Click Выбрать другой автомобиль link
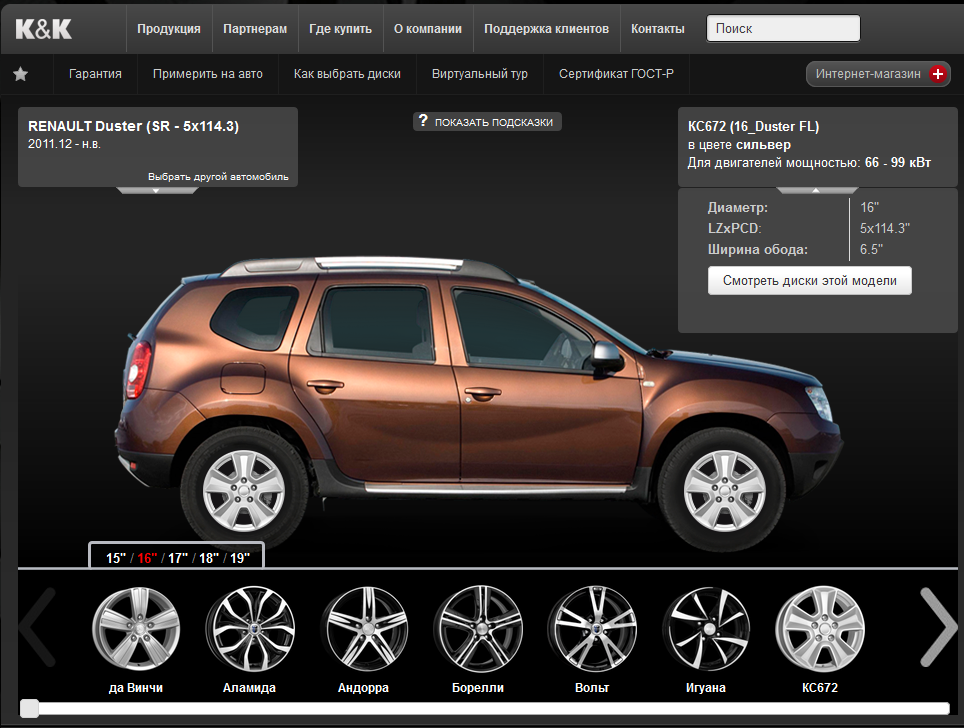This screenshot has width=964, height=728. [218, 177]
